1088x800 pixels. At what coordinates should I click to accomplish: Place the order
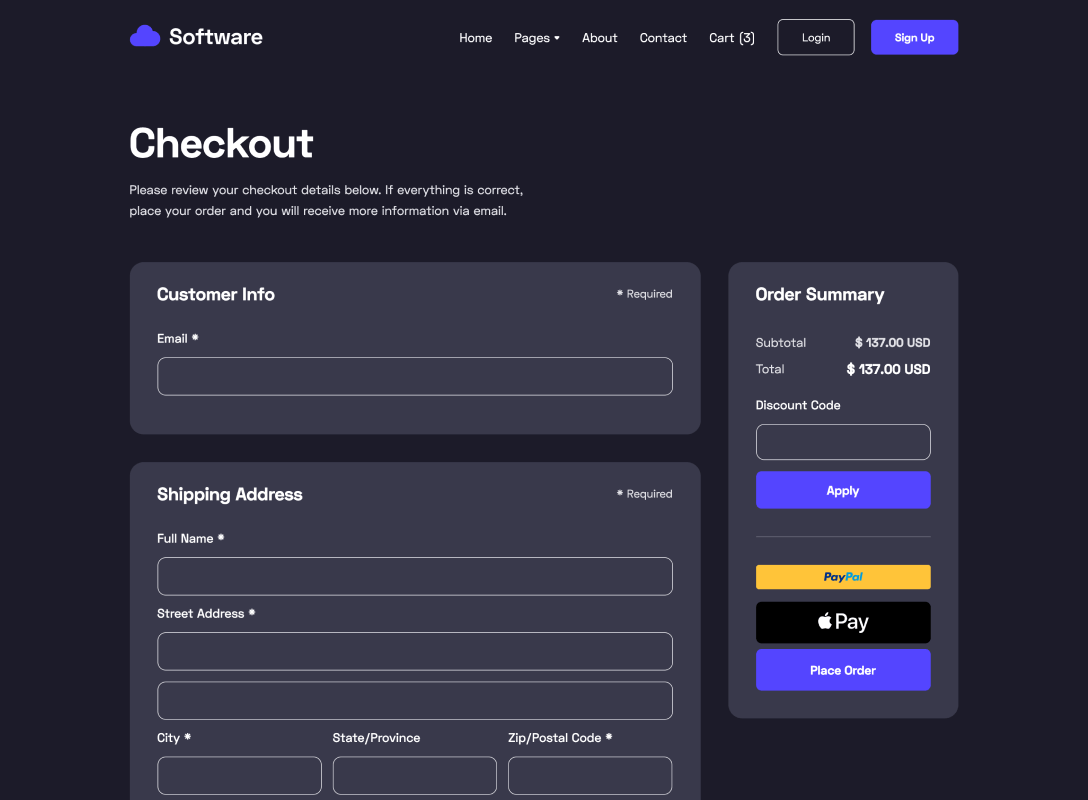click(x=843, y=670)
